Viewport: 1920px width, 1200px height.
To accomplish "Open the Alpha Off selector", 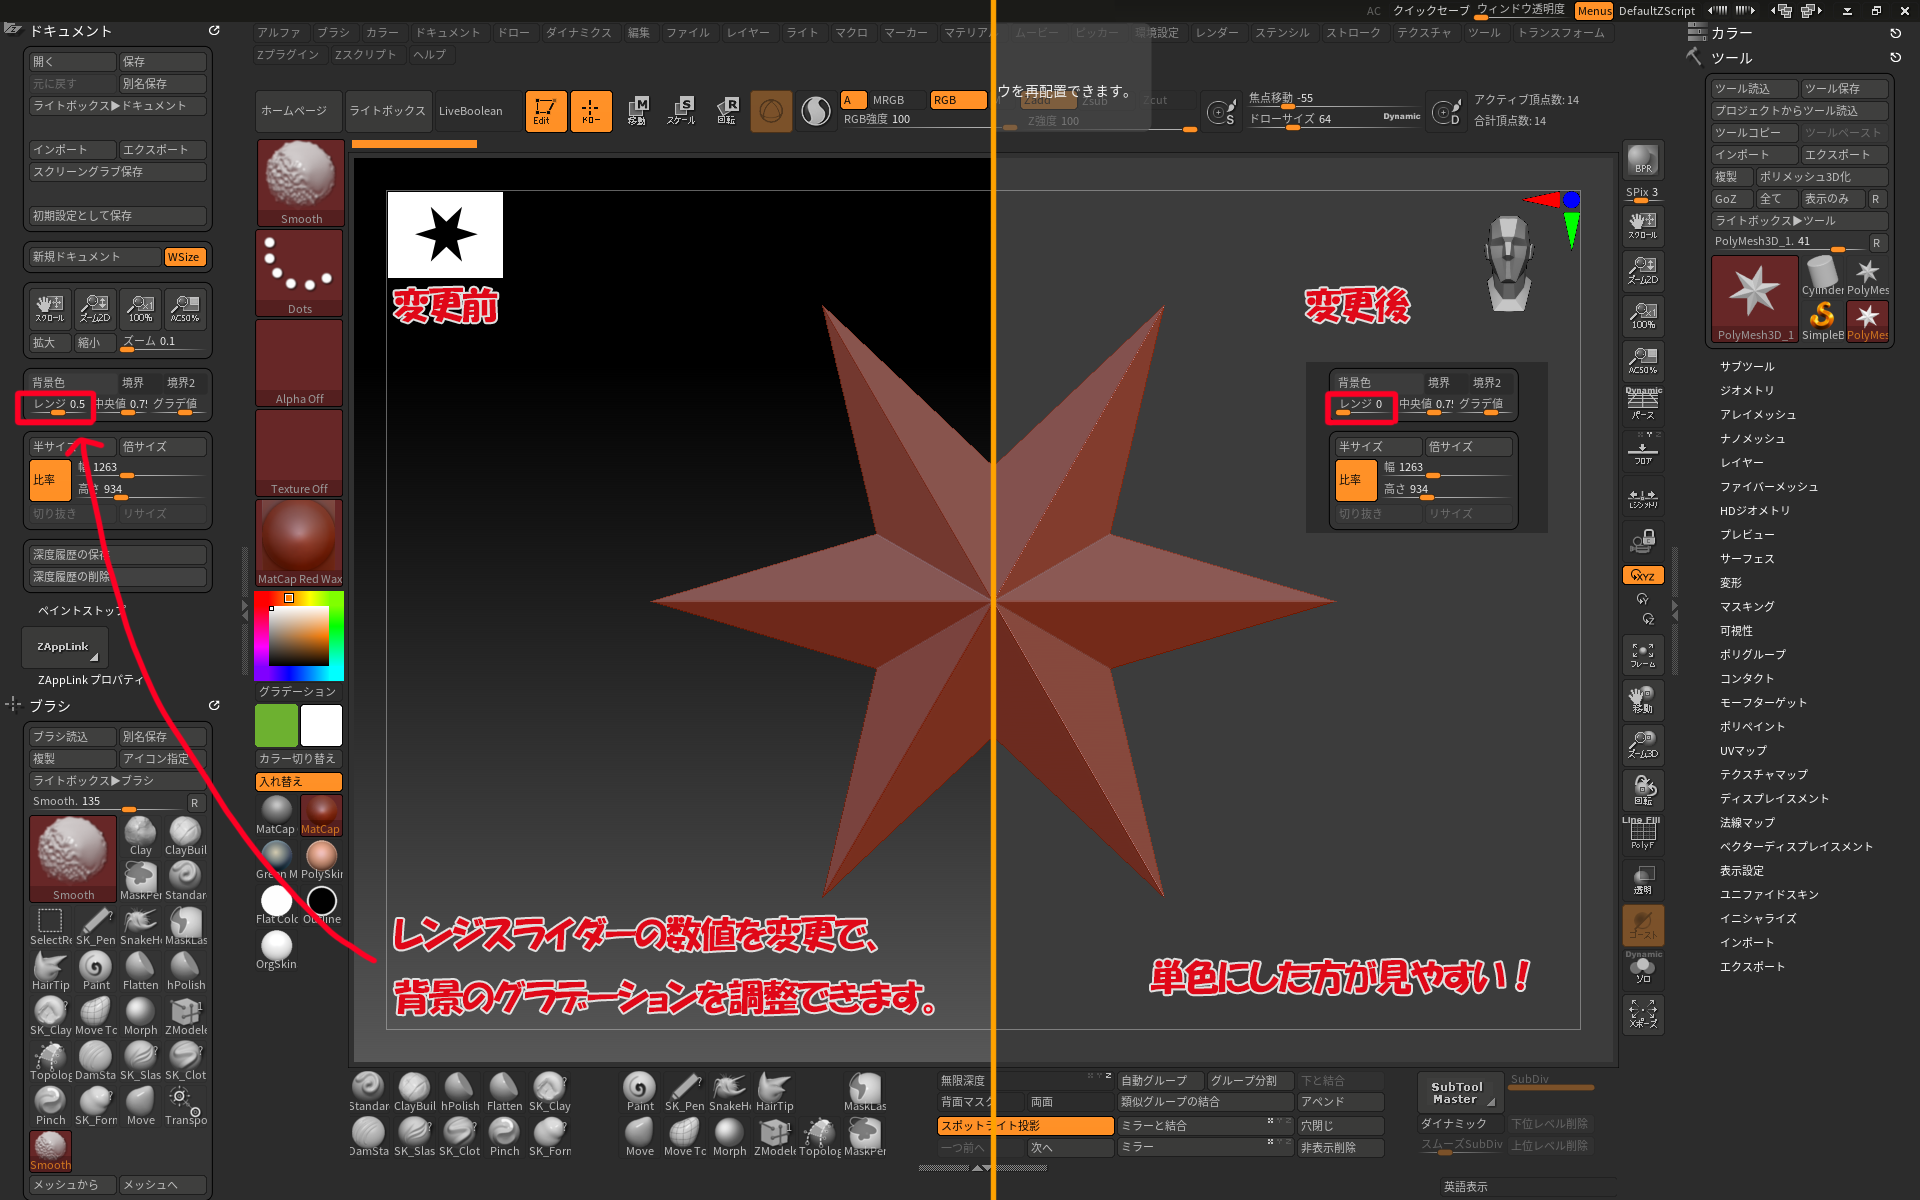I will (300, 363).
